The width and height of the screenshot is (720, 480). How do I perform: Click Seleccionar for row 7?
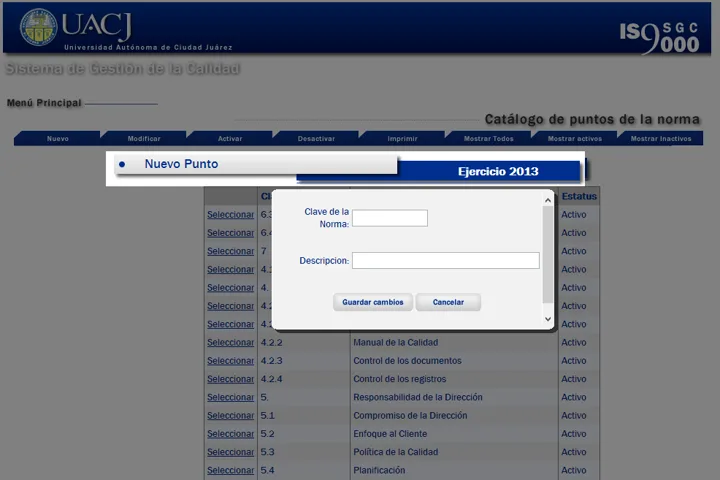[231, 251]
